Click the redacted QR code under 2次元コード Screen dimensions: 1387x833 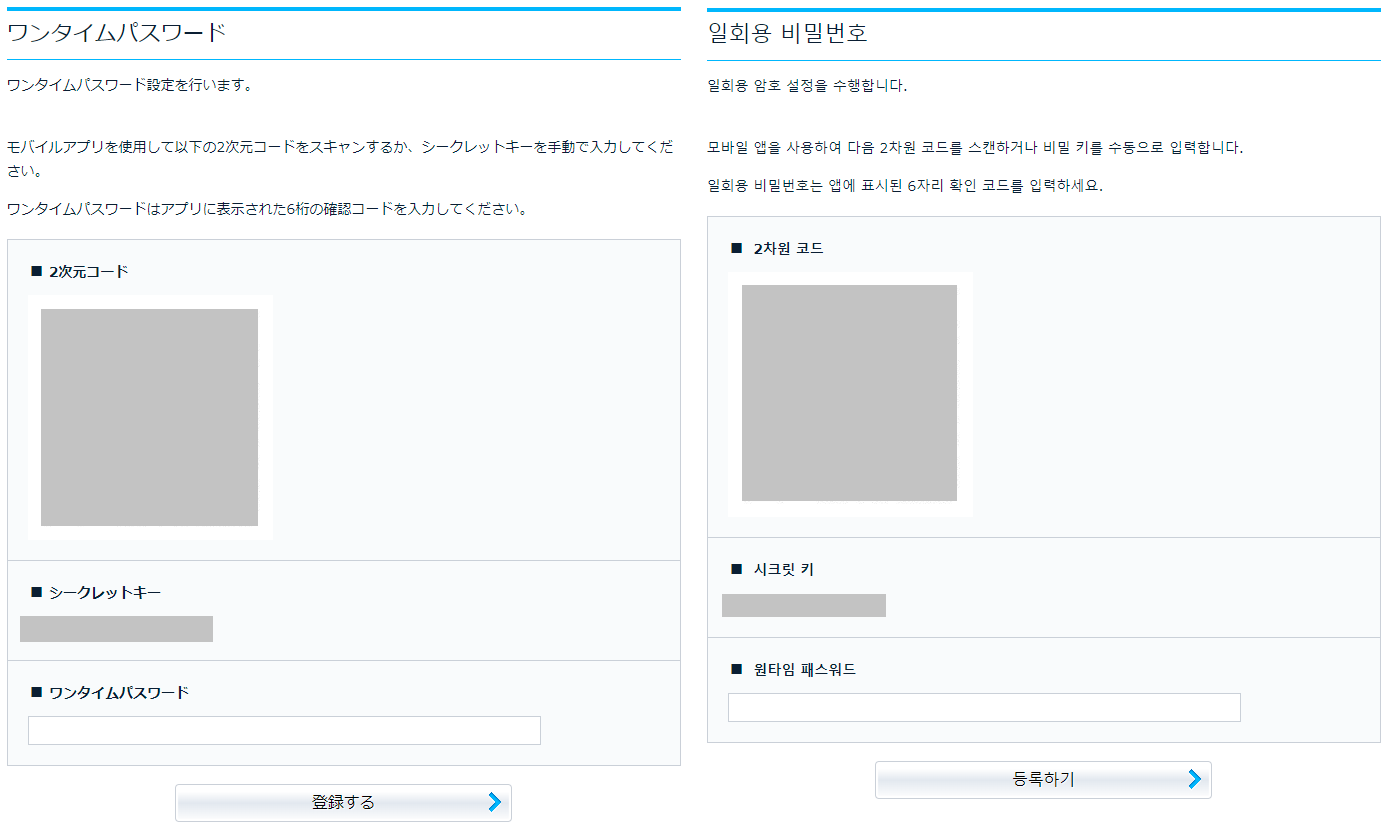pos(149,417)
